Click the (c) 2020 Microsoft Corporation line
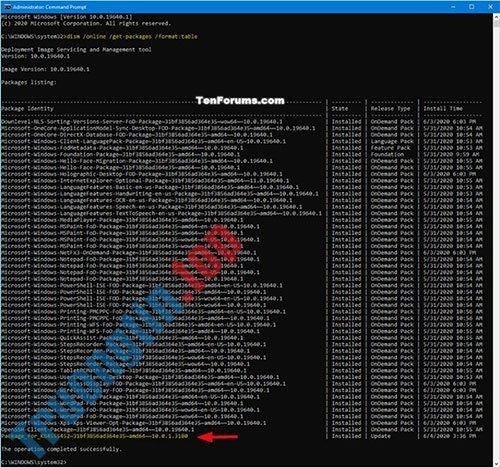 [x=86, y=23]
